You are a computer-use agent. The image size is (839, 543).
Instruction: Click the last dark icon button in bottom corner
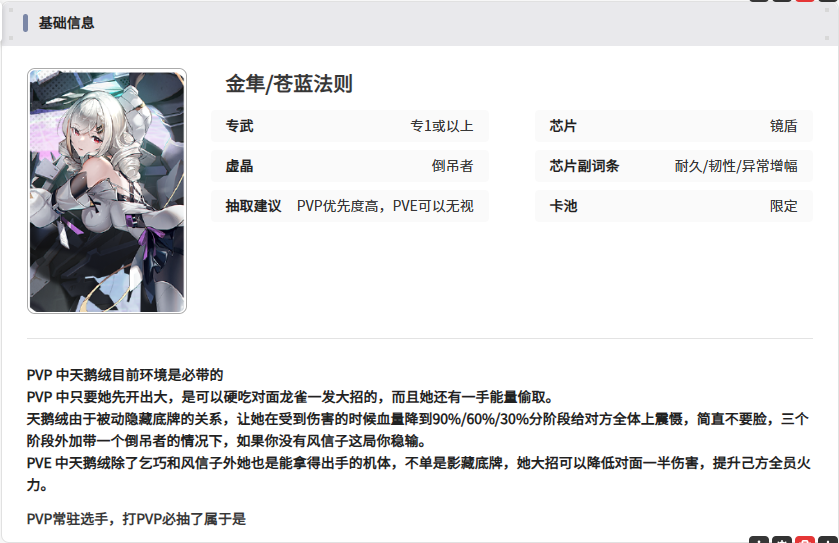[x=828, y=539]
